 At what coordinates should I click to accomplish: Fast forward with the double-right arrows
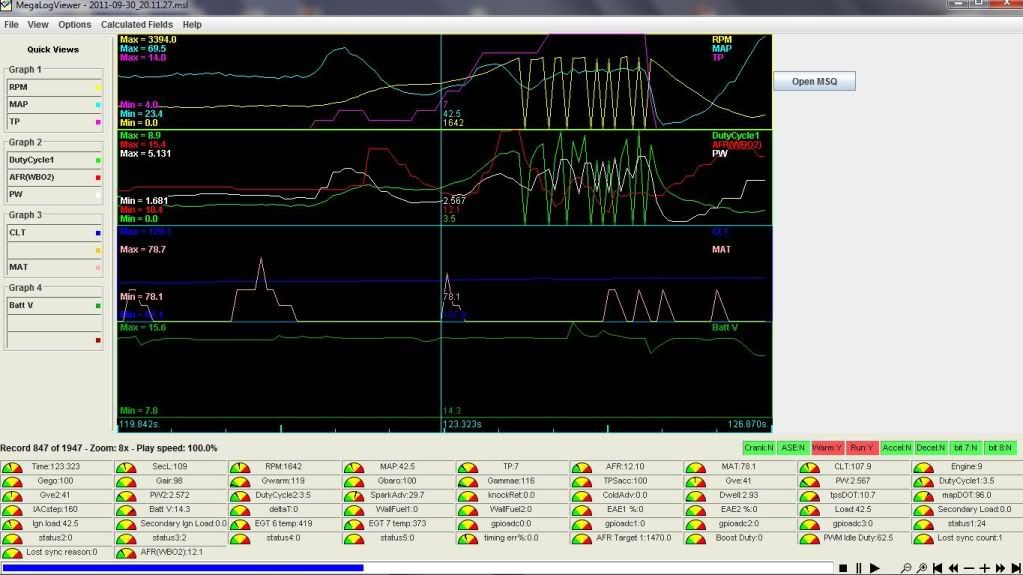1000,568
